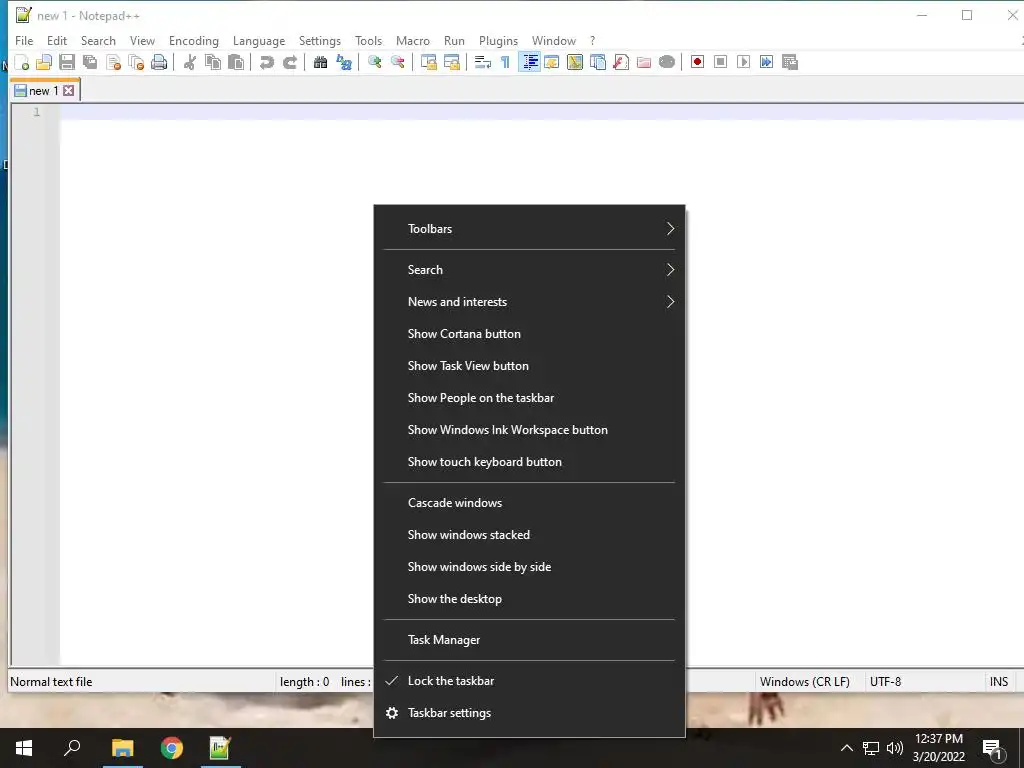The width and height of the screenshot is (1024, 768).
Task: Click the Replace toolbar icon
Action: [x=344, y=62]
